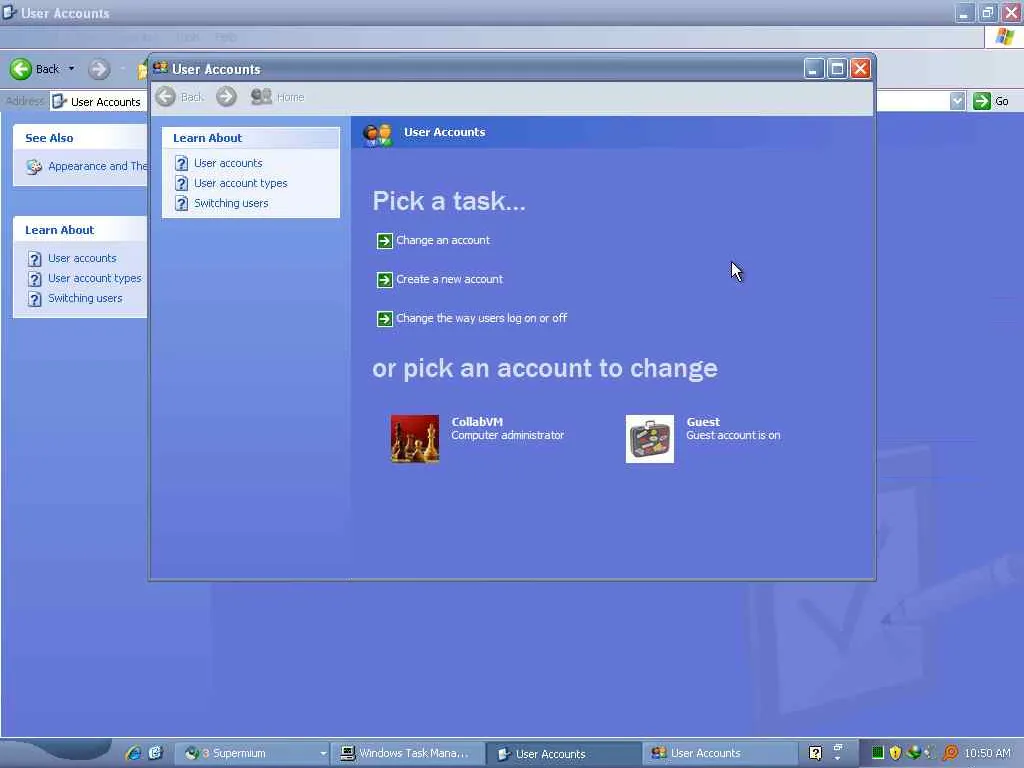Click the Windows flag logo in the background window
The height and width of the screenshot is (768, 1024).
[x=1004, y=37]
